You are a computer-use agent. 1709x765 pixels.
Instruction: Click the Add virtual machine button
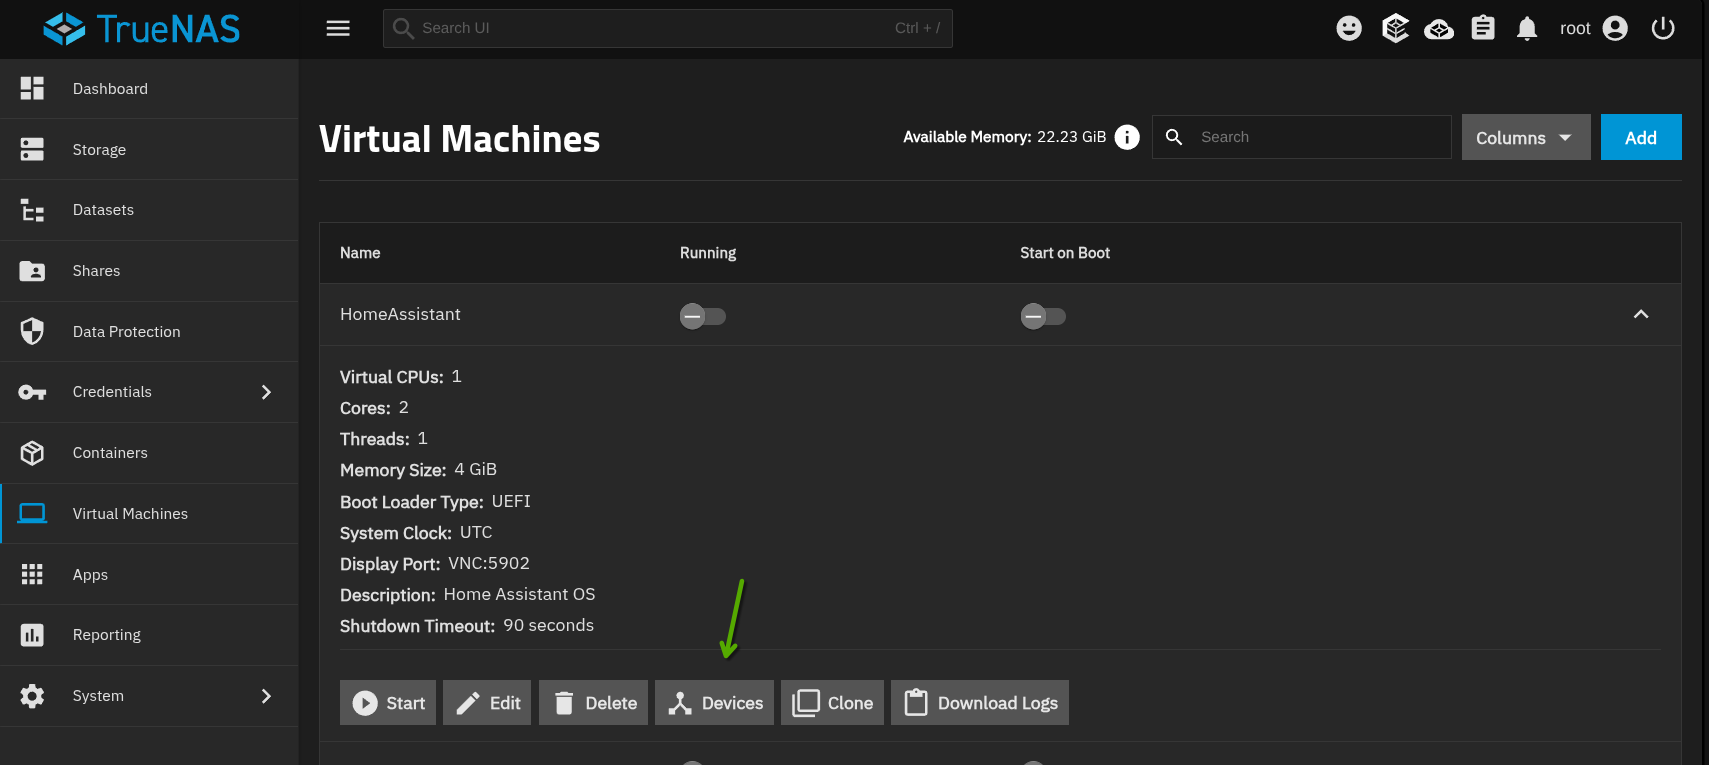tap(1641, 137)
